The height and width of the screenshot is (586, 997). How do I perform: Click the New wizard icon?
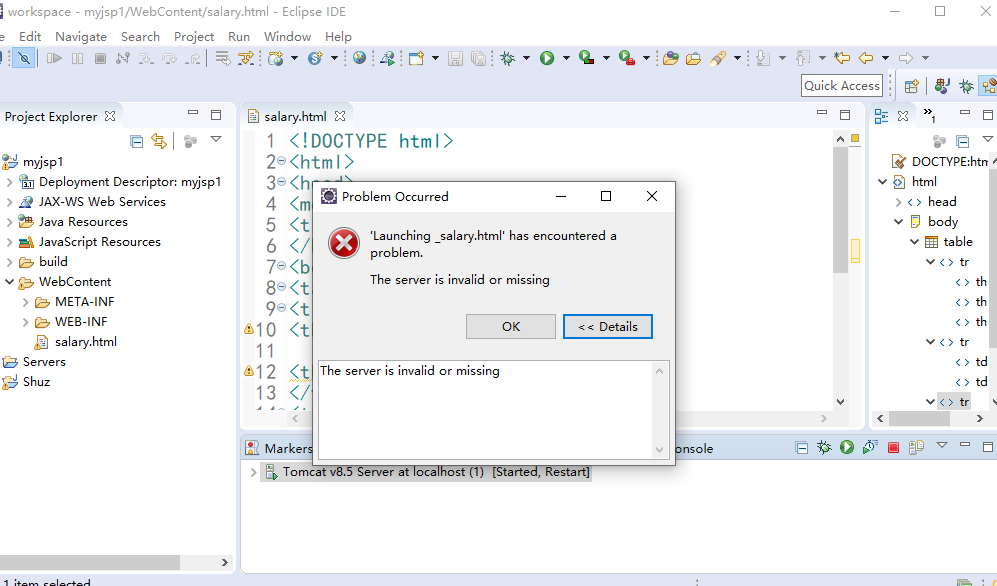[x=416, y=58]
